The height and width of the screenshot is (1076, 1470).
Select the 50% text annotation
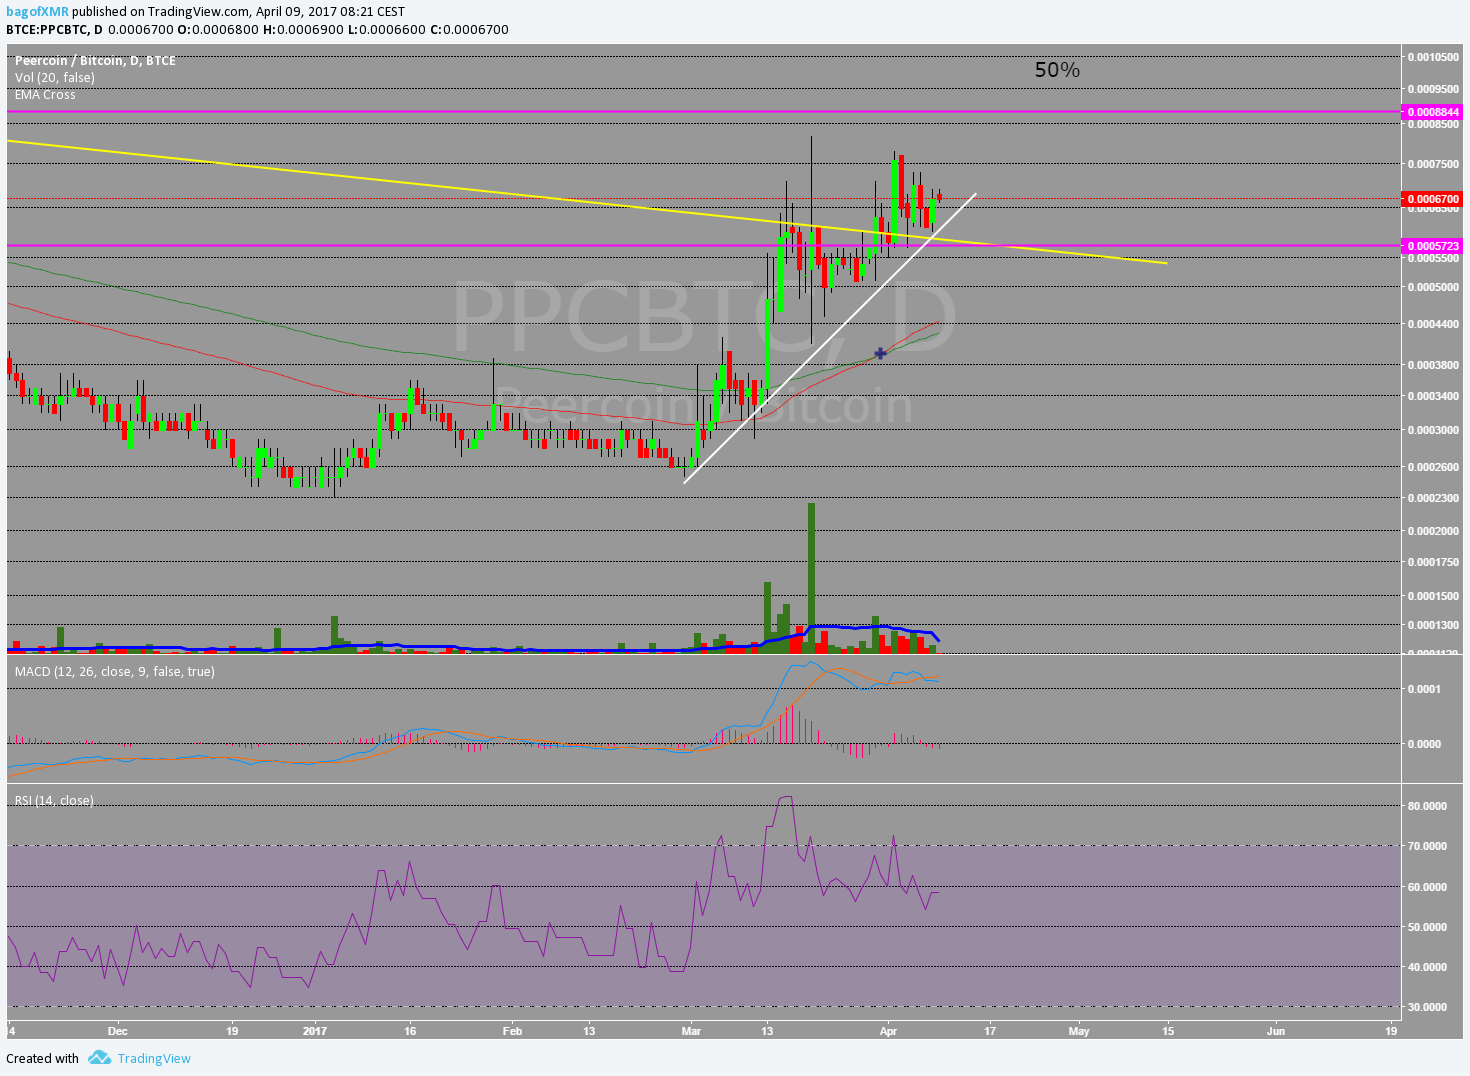(1057, 70)
